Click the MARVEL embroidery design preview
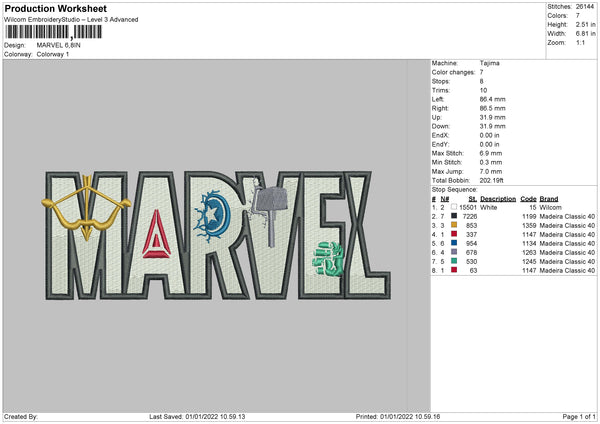Image resolution: width=600 pixels, height=424 pixels. click(218, 235)
